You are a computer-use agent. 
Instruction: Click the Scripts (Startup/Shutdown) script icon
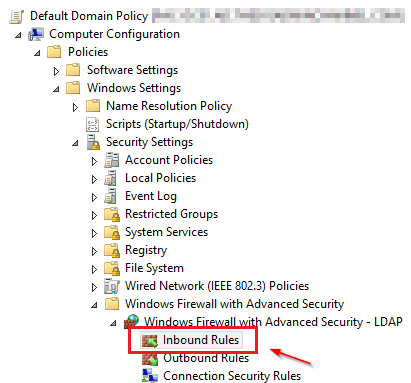92,124
